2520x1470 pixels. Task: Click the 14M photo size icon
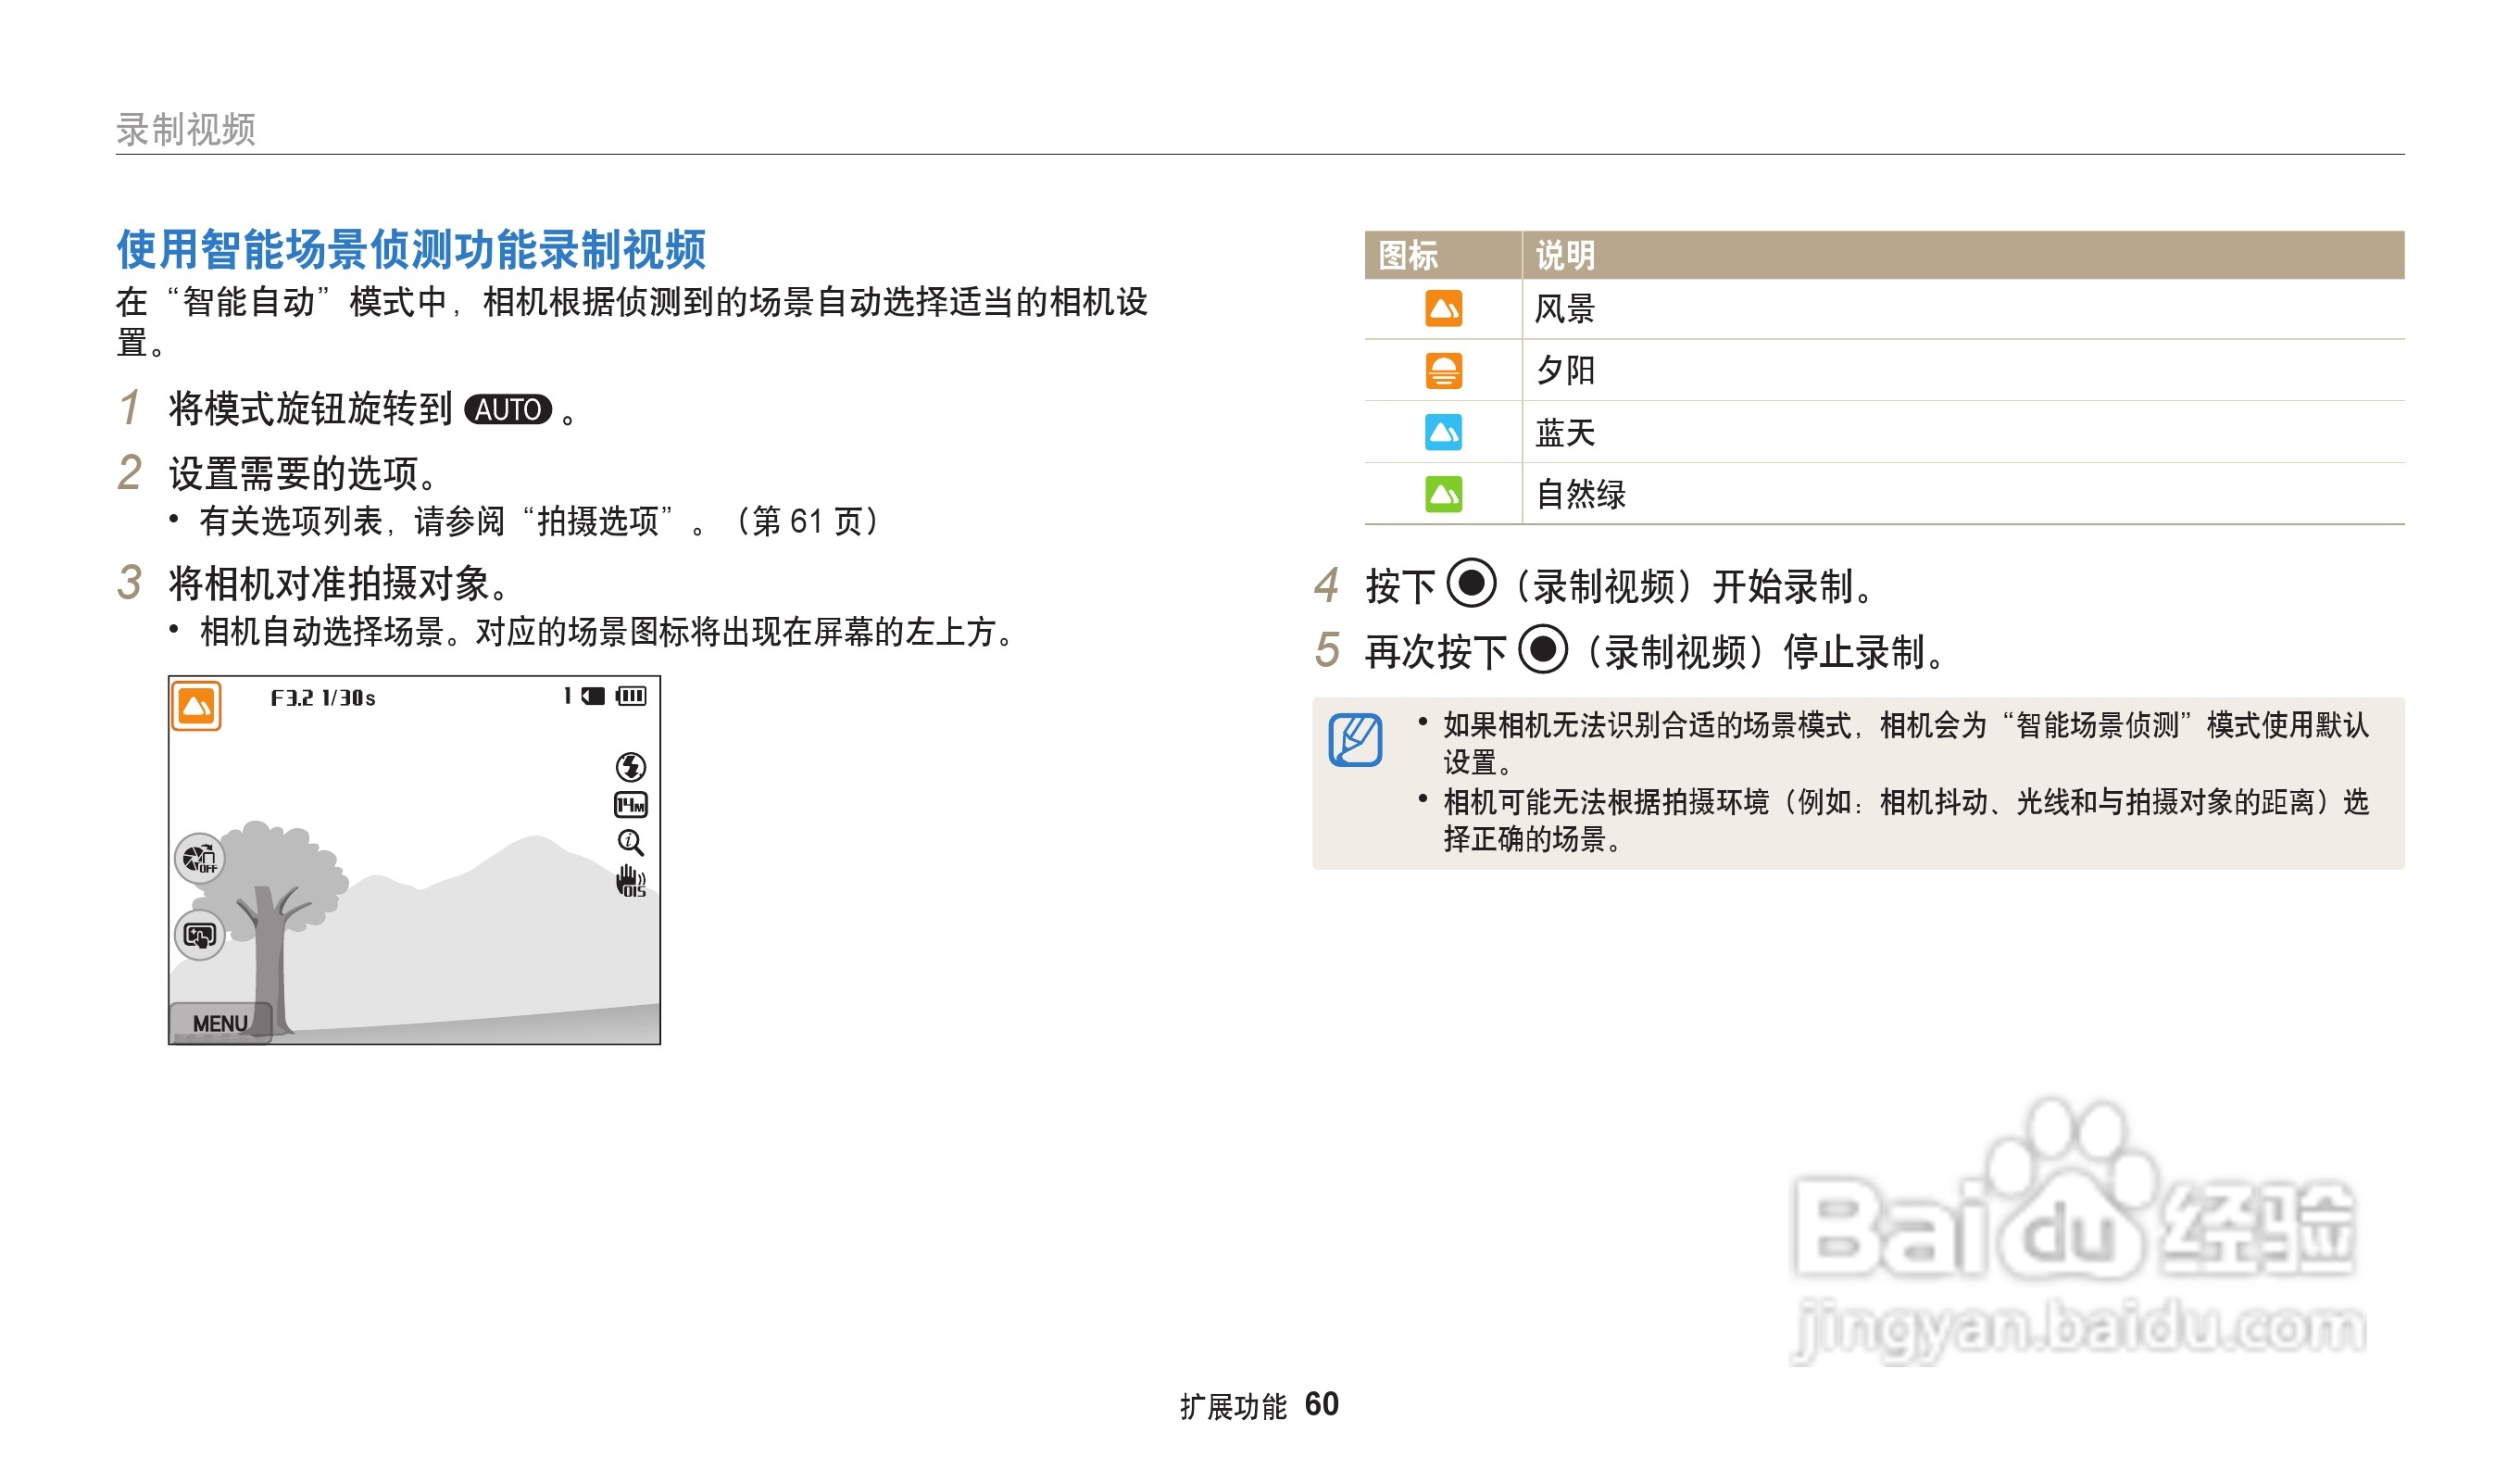(x=630, y=805)
